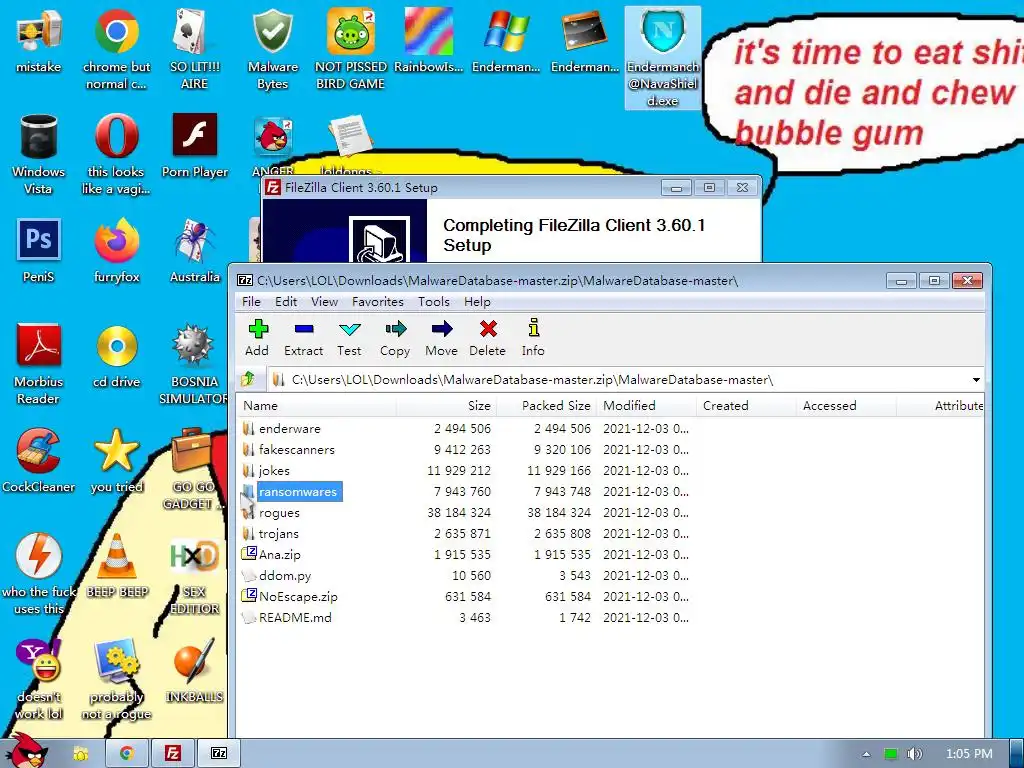Click the 'furryfox' Firefox desktop icon
The height and width of the screenshot is (768, 1024).
pyautogui.click(x=116, y=251)
